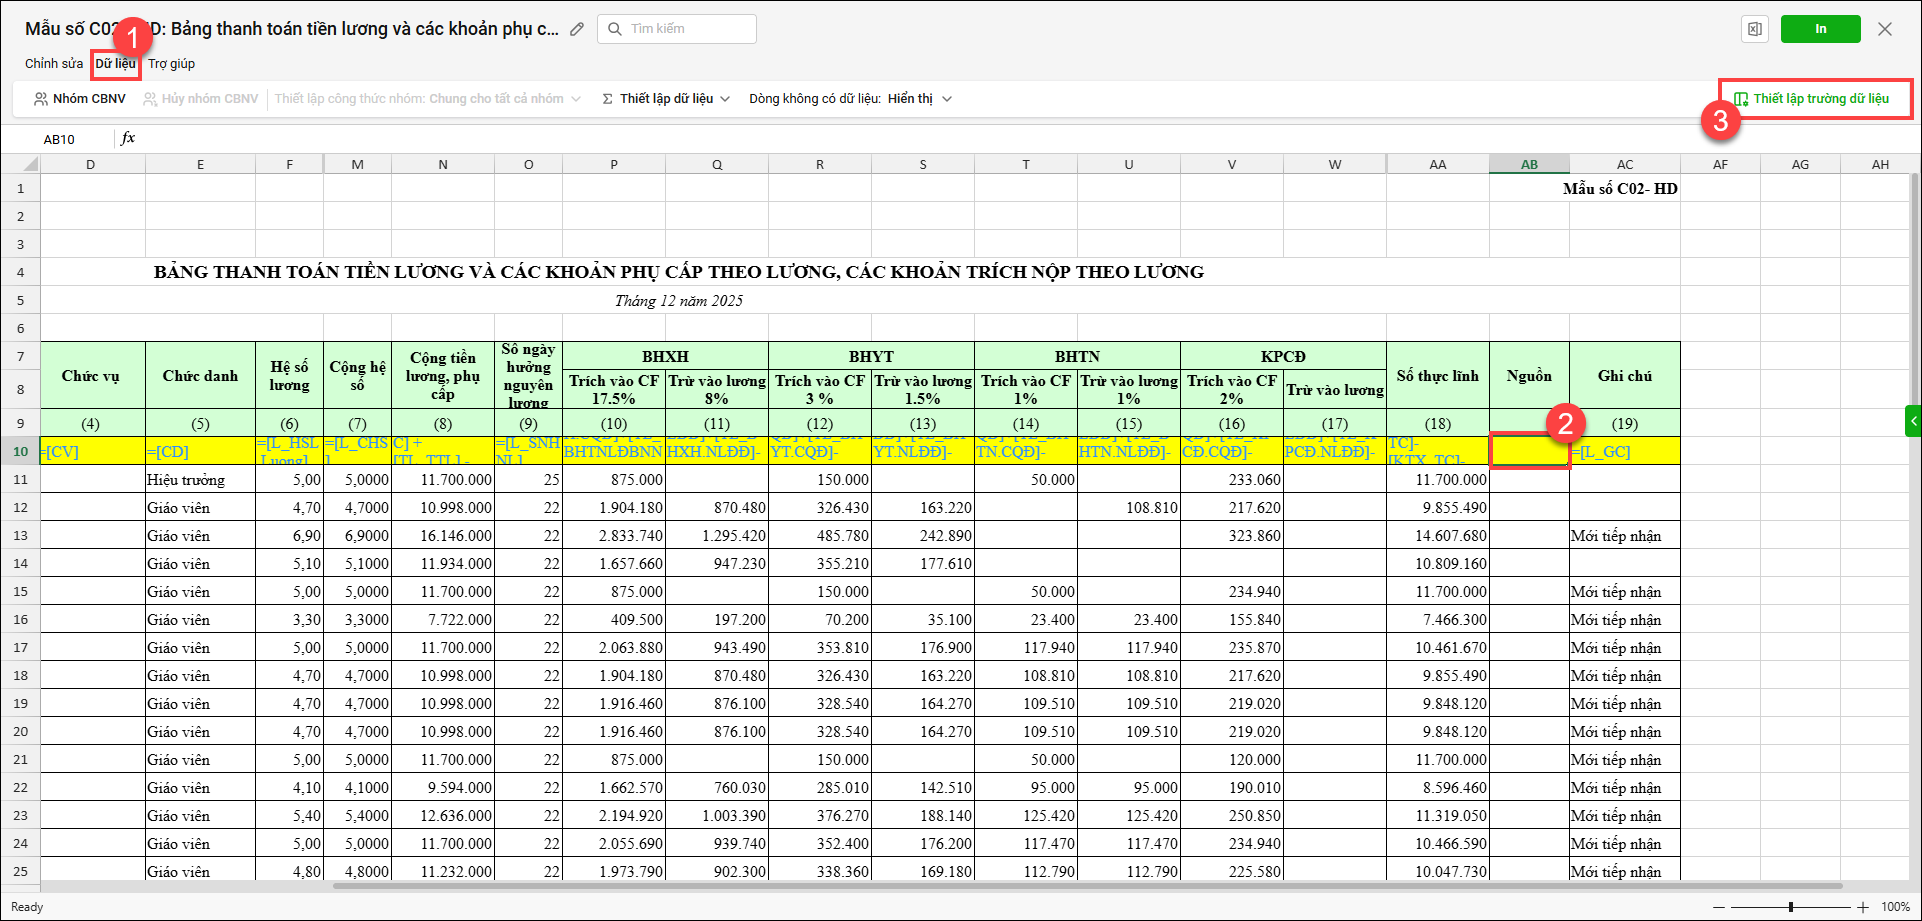Screen dimensions: 1922x921
Task: Select the AB column header
Action: (x=1529, y=165)
